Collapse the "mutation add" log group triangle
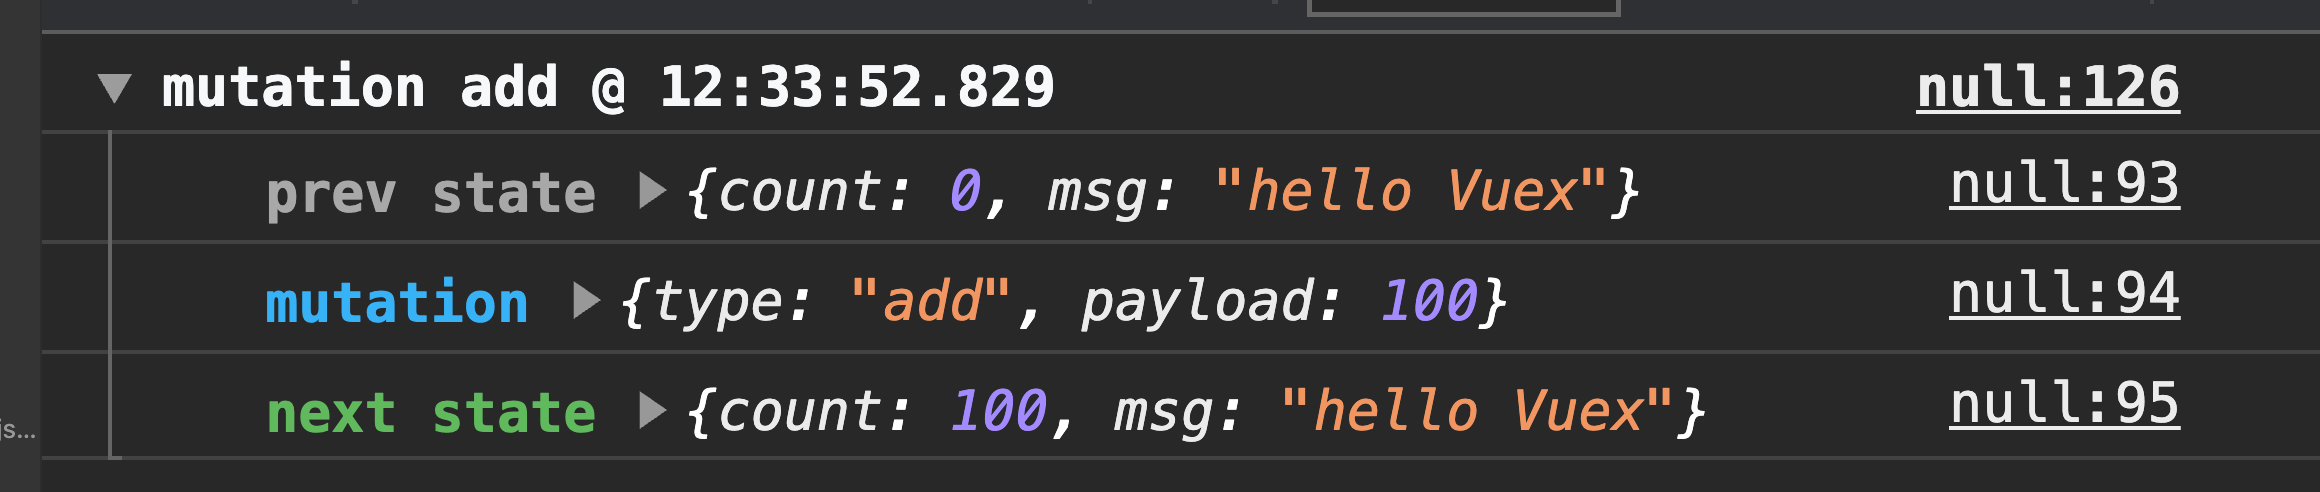Viewport: 2320px width, 492px height. (x=115, y=88)
